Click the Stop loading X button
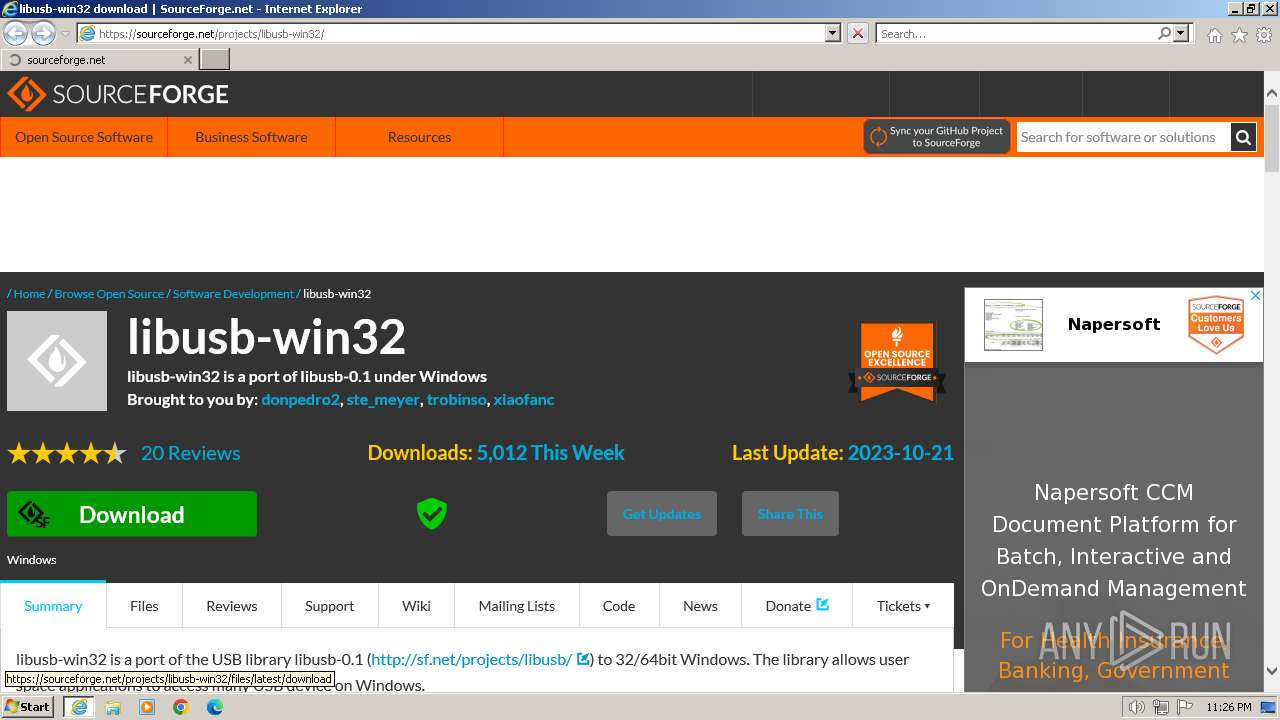The height and width of the screenshot is (720, 1280). tap(858, 33)
